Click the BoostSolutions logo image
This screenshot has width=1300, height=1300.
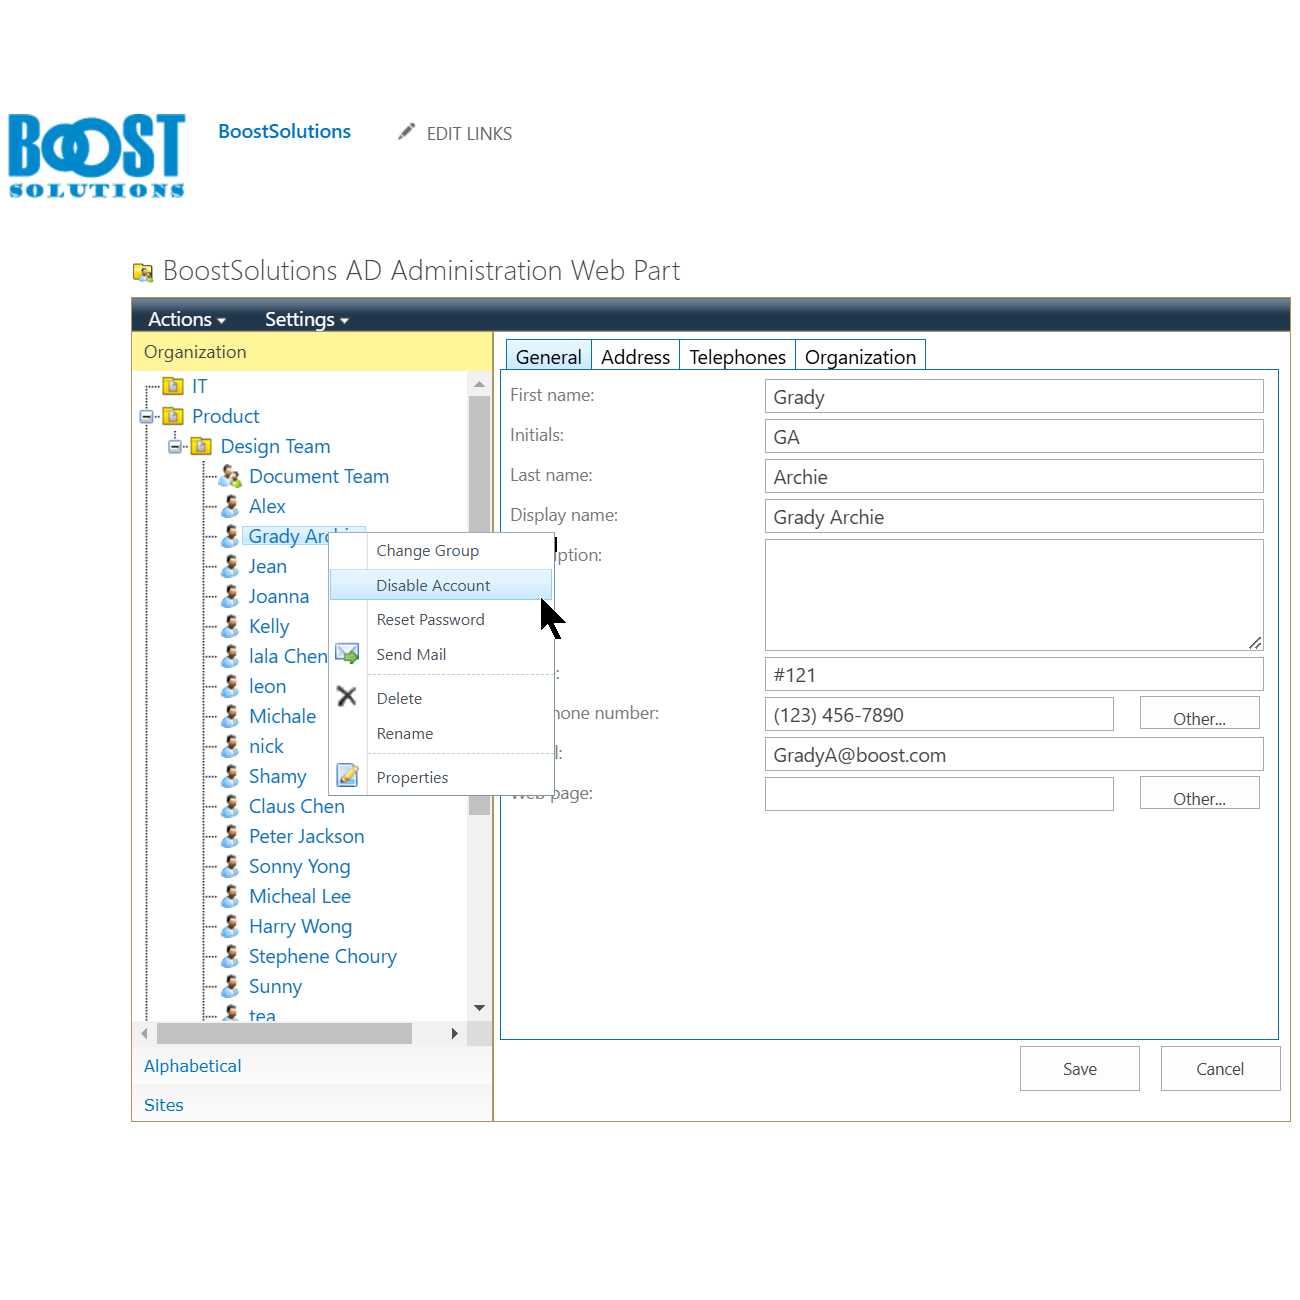pyautogui.click(x=97, y=155)
